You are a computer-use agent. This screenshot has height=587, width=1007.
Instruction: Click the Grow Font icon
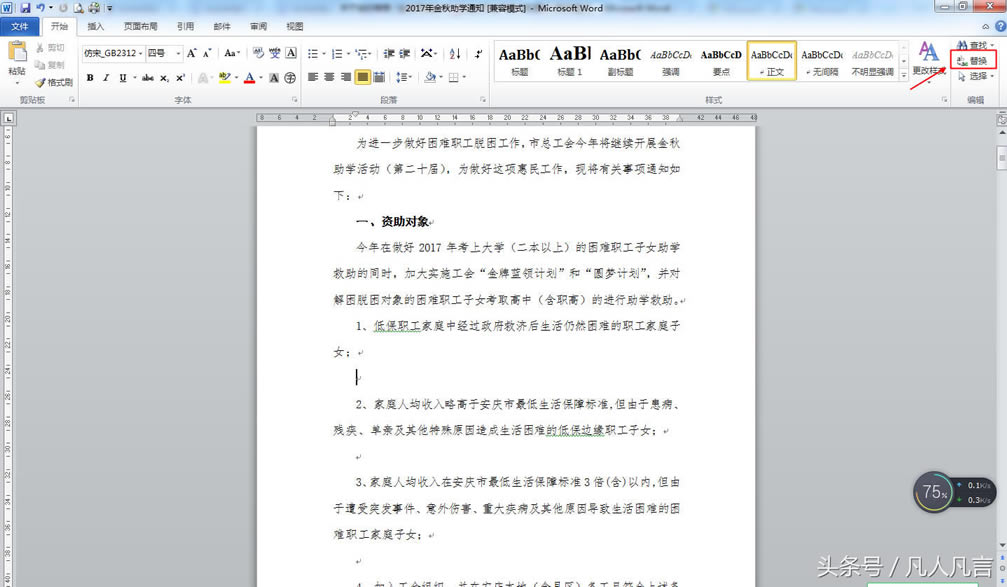[x=192, y=53]
